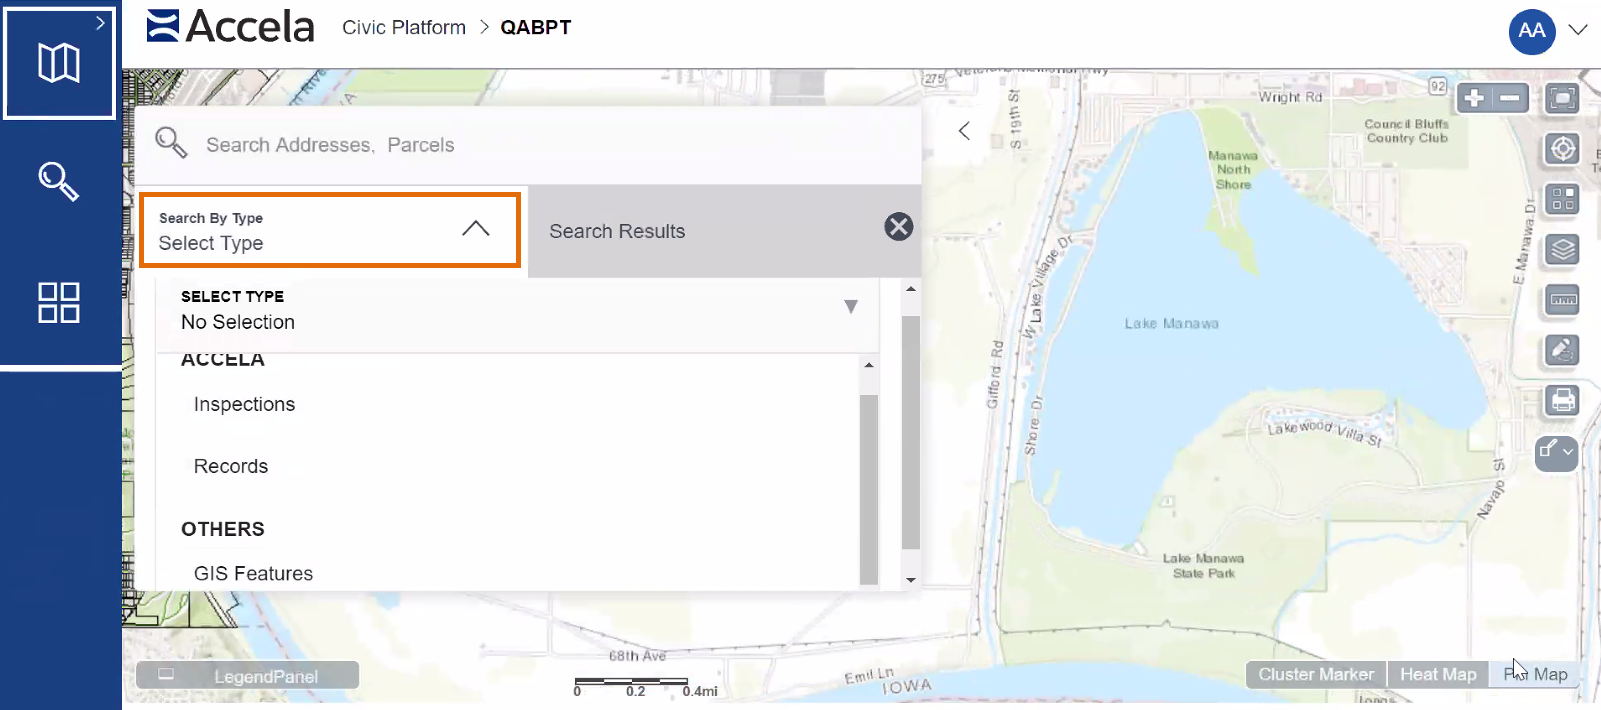This screenshot has width=1601, height=710.
Task: Open the AA user account menu
Action: (x=1547, y=30)
